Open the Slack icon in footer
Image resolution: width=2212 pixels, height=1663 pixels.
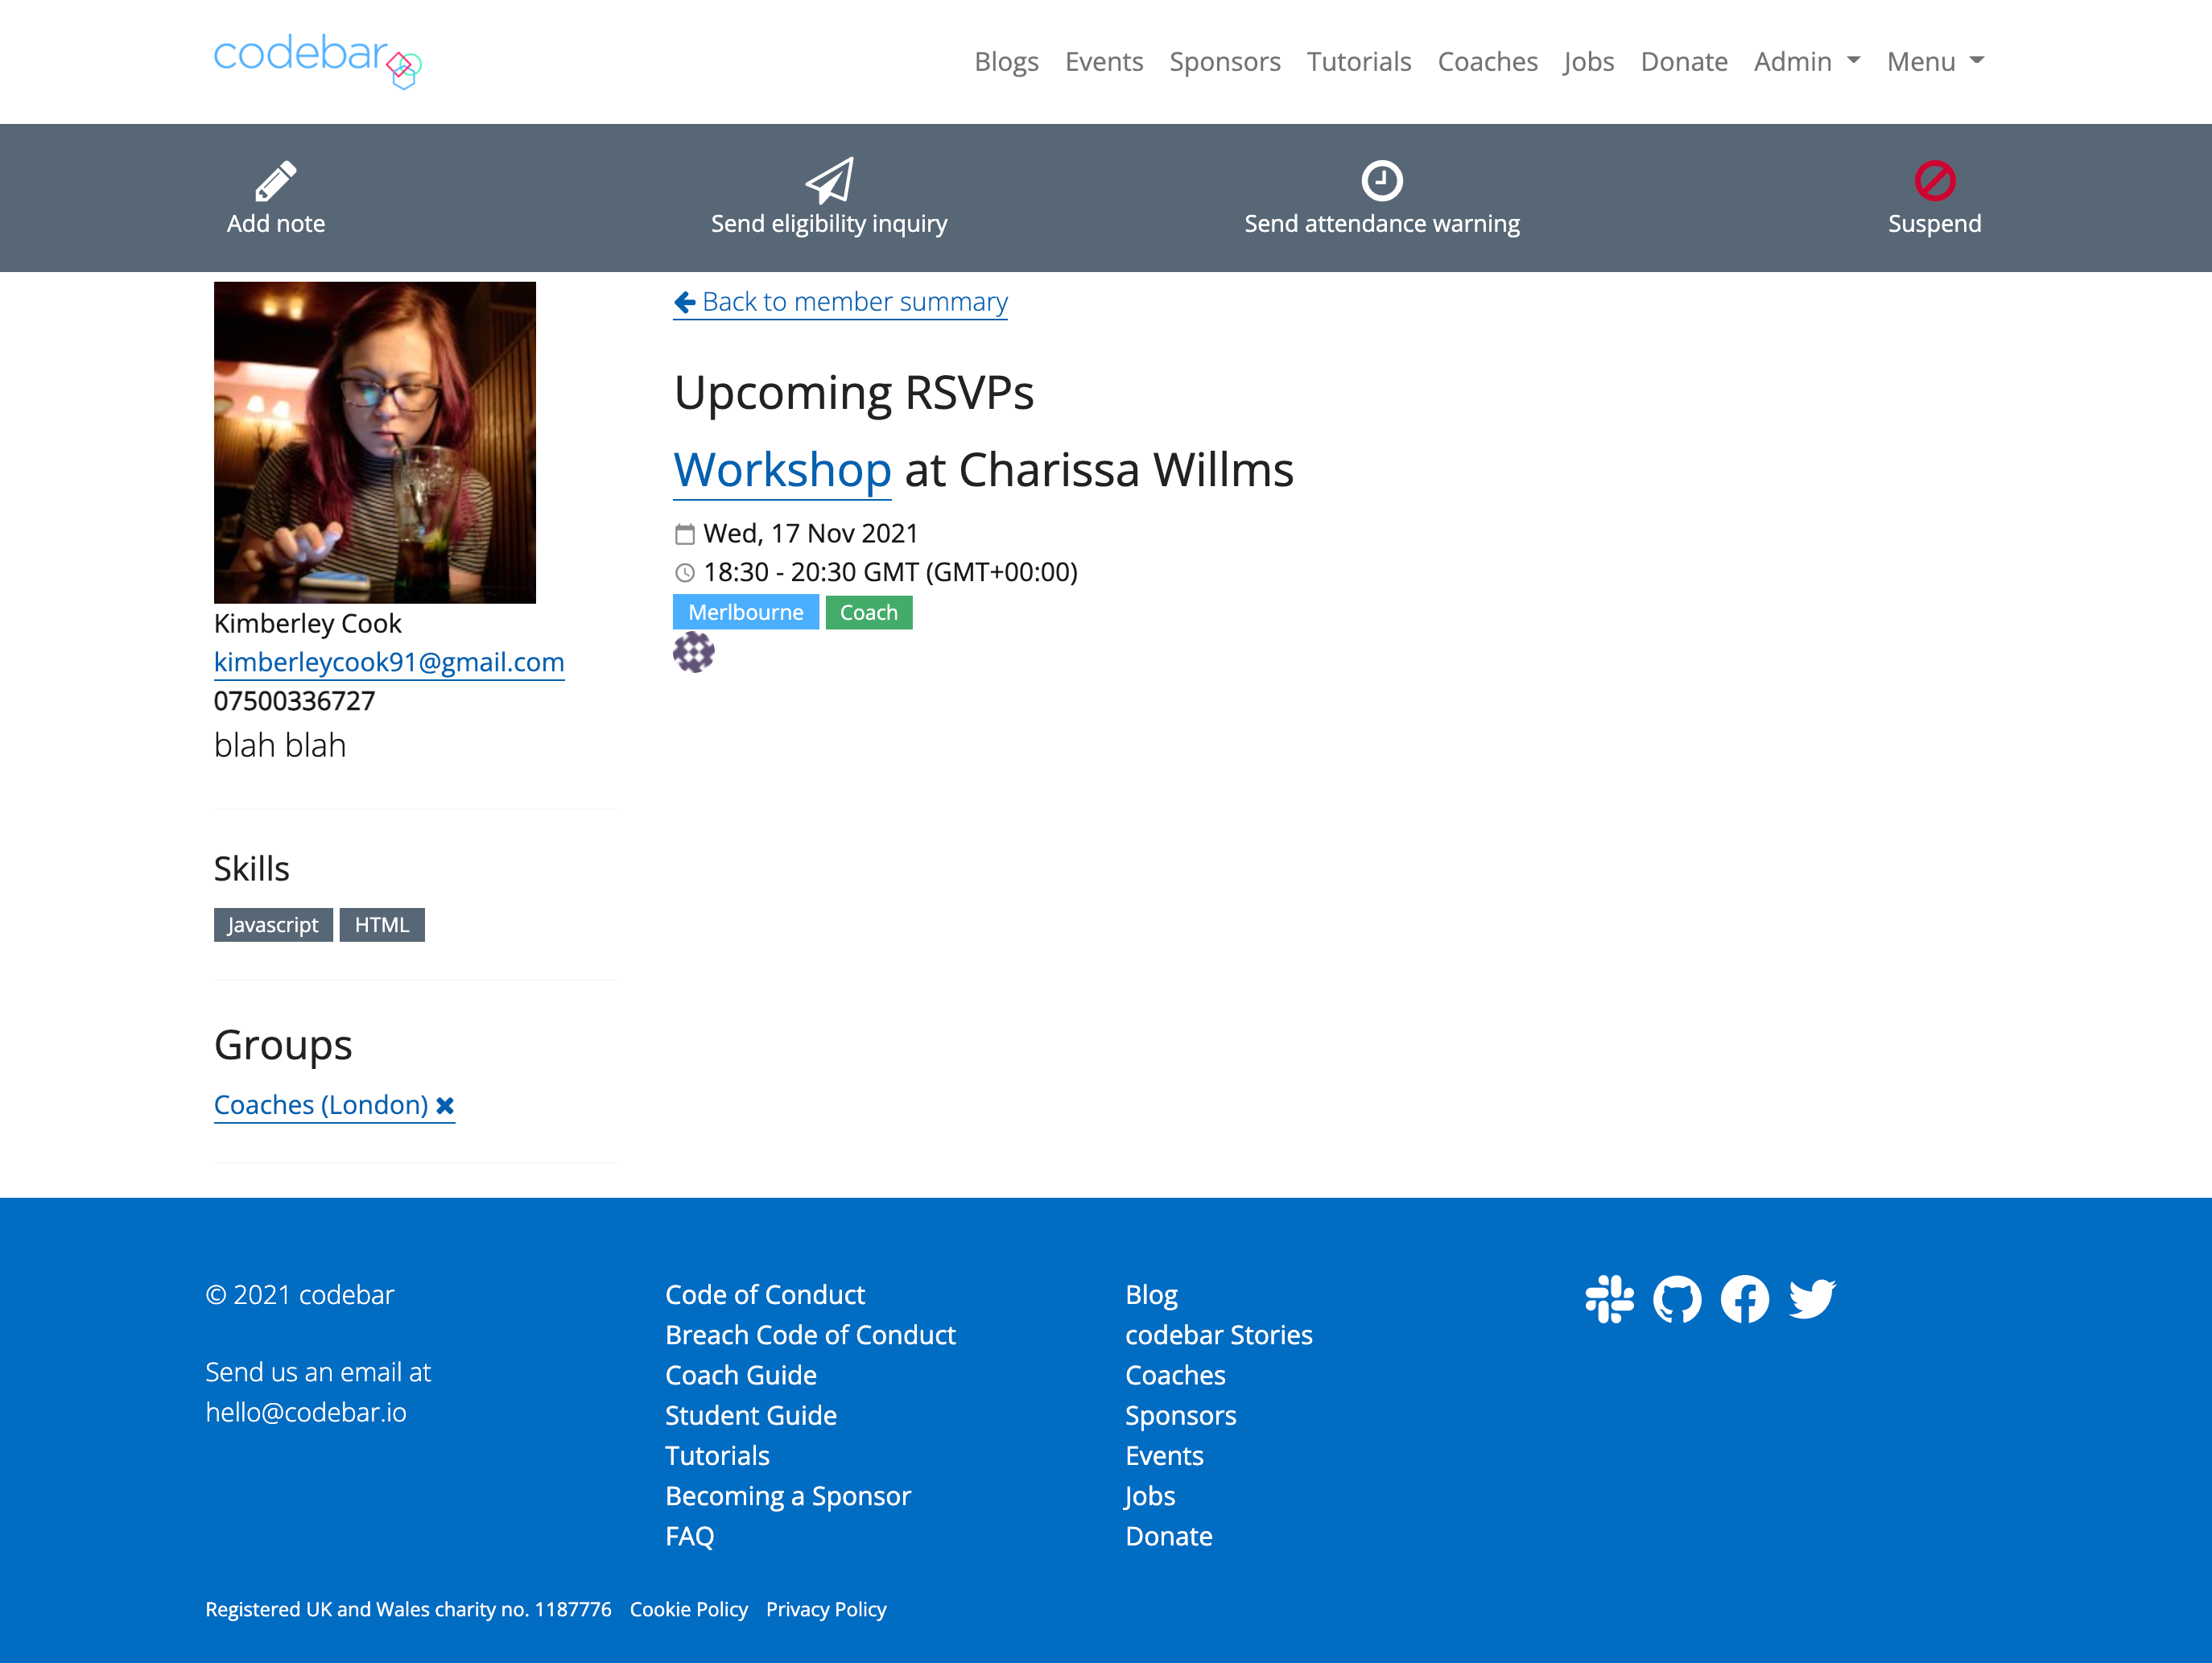1608,1298
